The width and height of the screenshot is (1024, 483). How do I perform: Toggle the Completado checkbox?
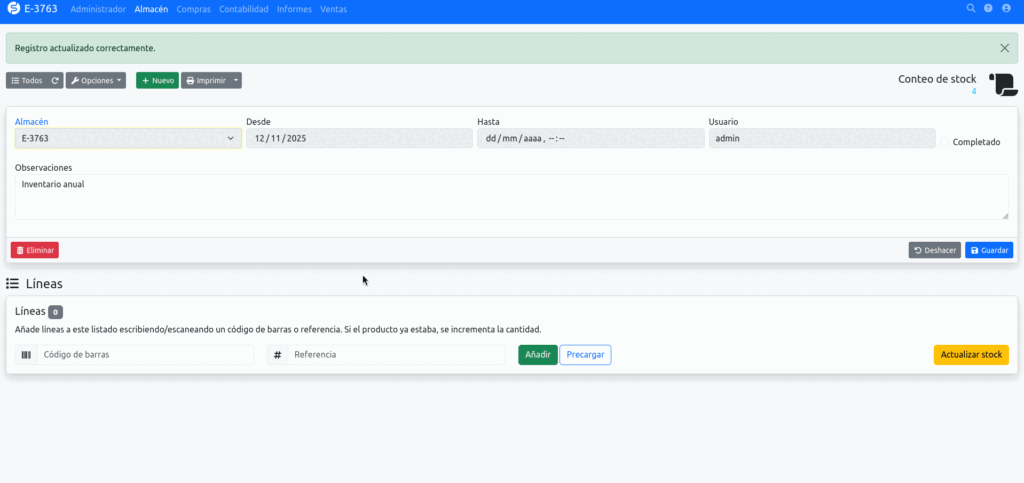click(945, 142)
